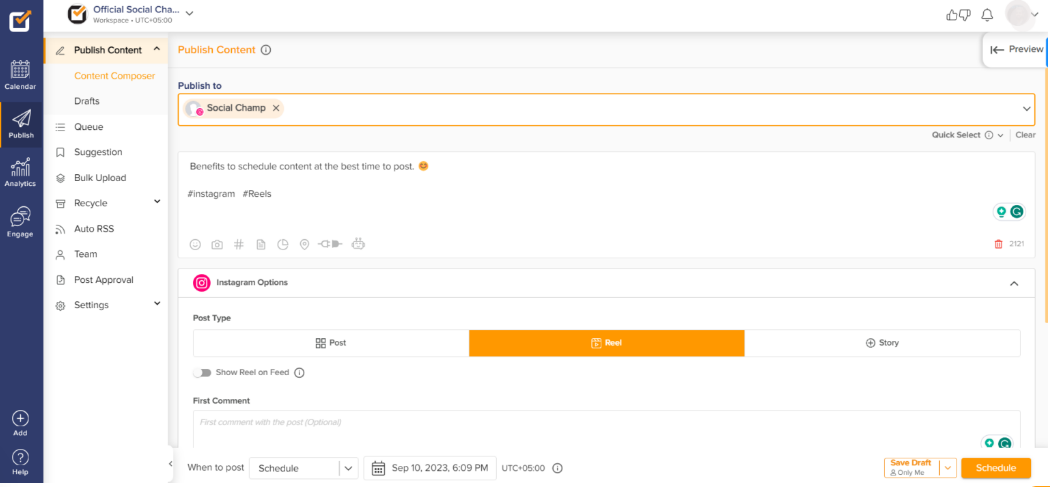The image size is (1050, 487).
Task: Collapse the Instagram Options section
Action: 1014,284
